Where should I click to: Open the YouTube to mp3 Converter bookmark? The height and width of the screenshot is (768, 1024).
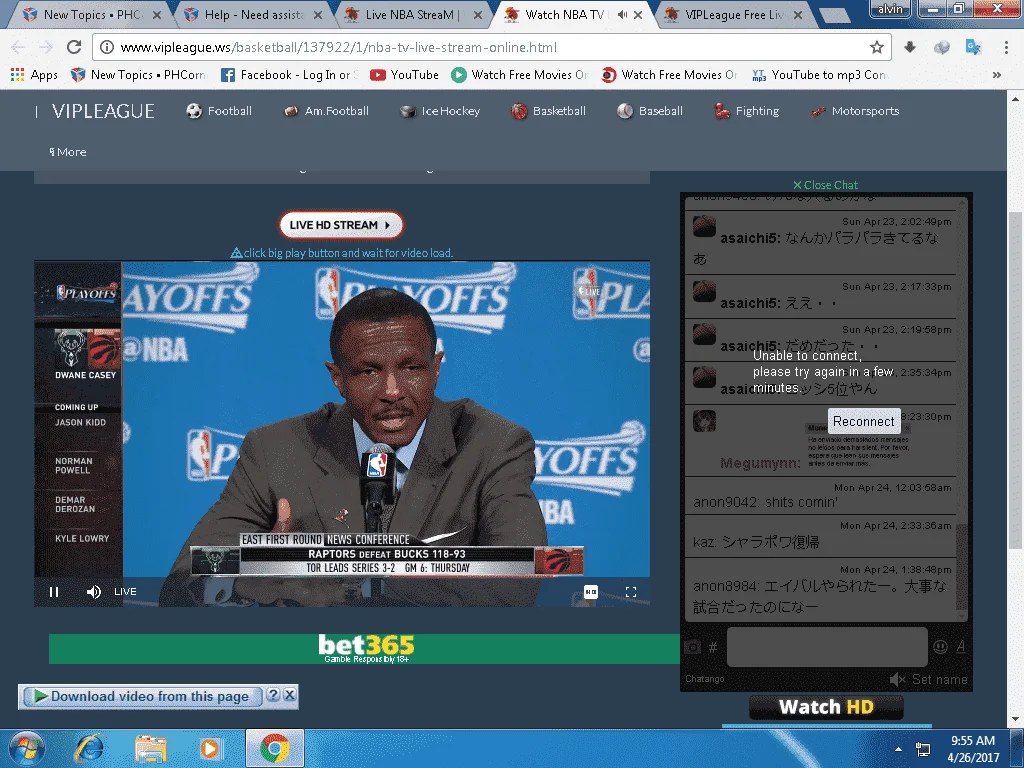point(820,74)
